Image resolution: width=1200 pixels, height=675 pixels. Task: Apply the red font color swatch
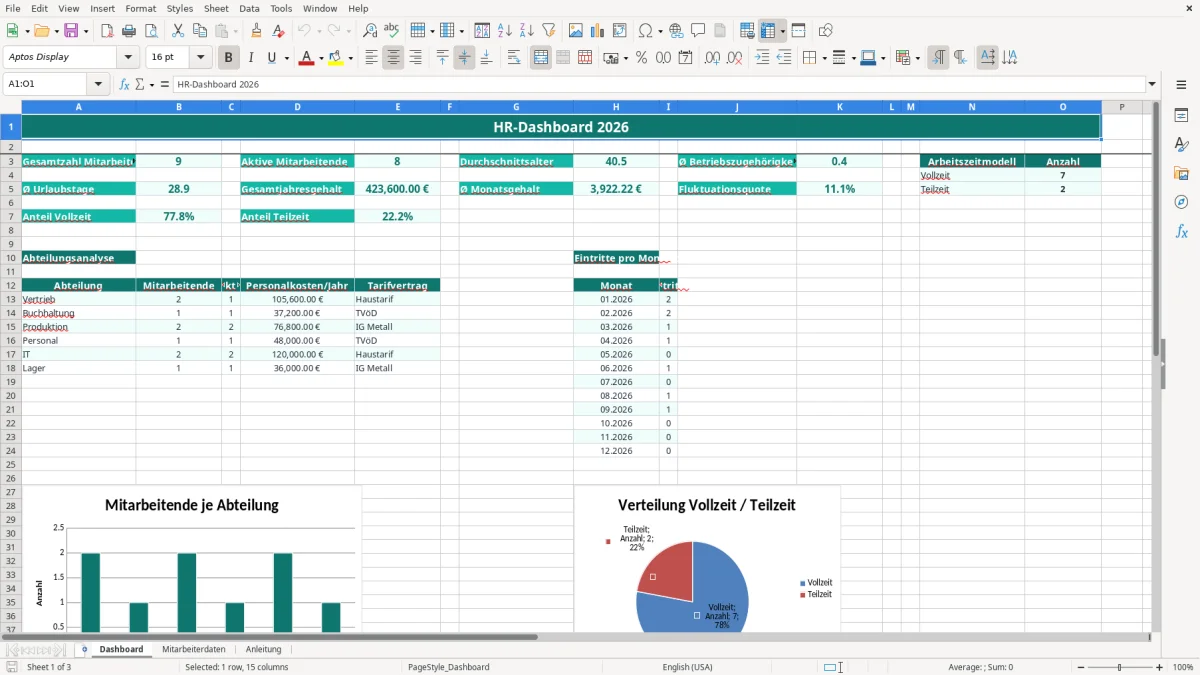coord(306,58)
